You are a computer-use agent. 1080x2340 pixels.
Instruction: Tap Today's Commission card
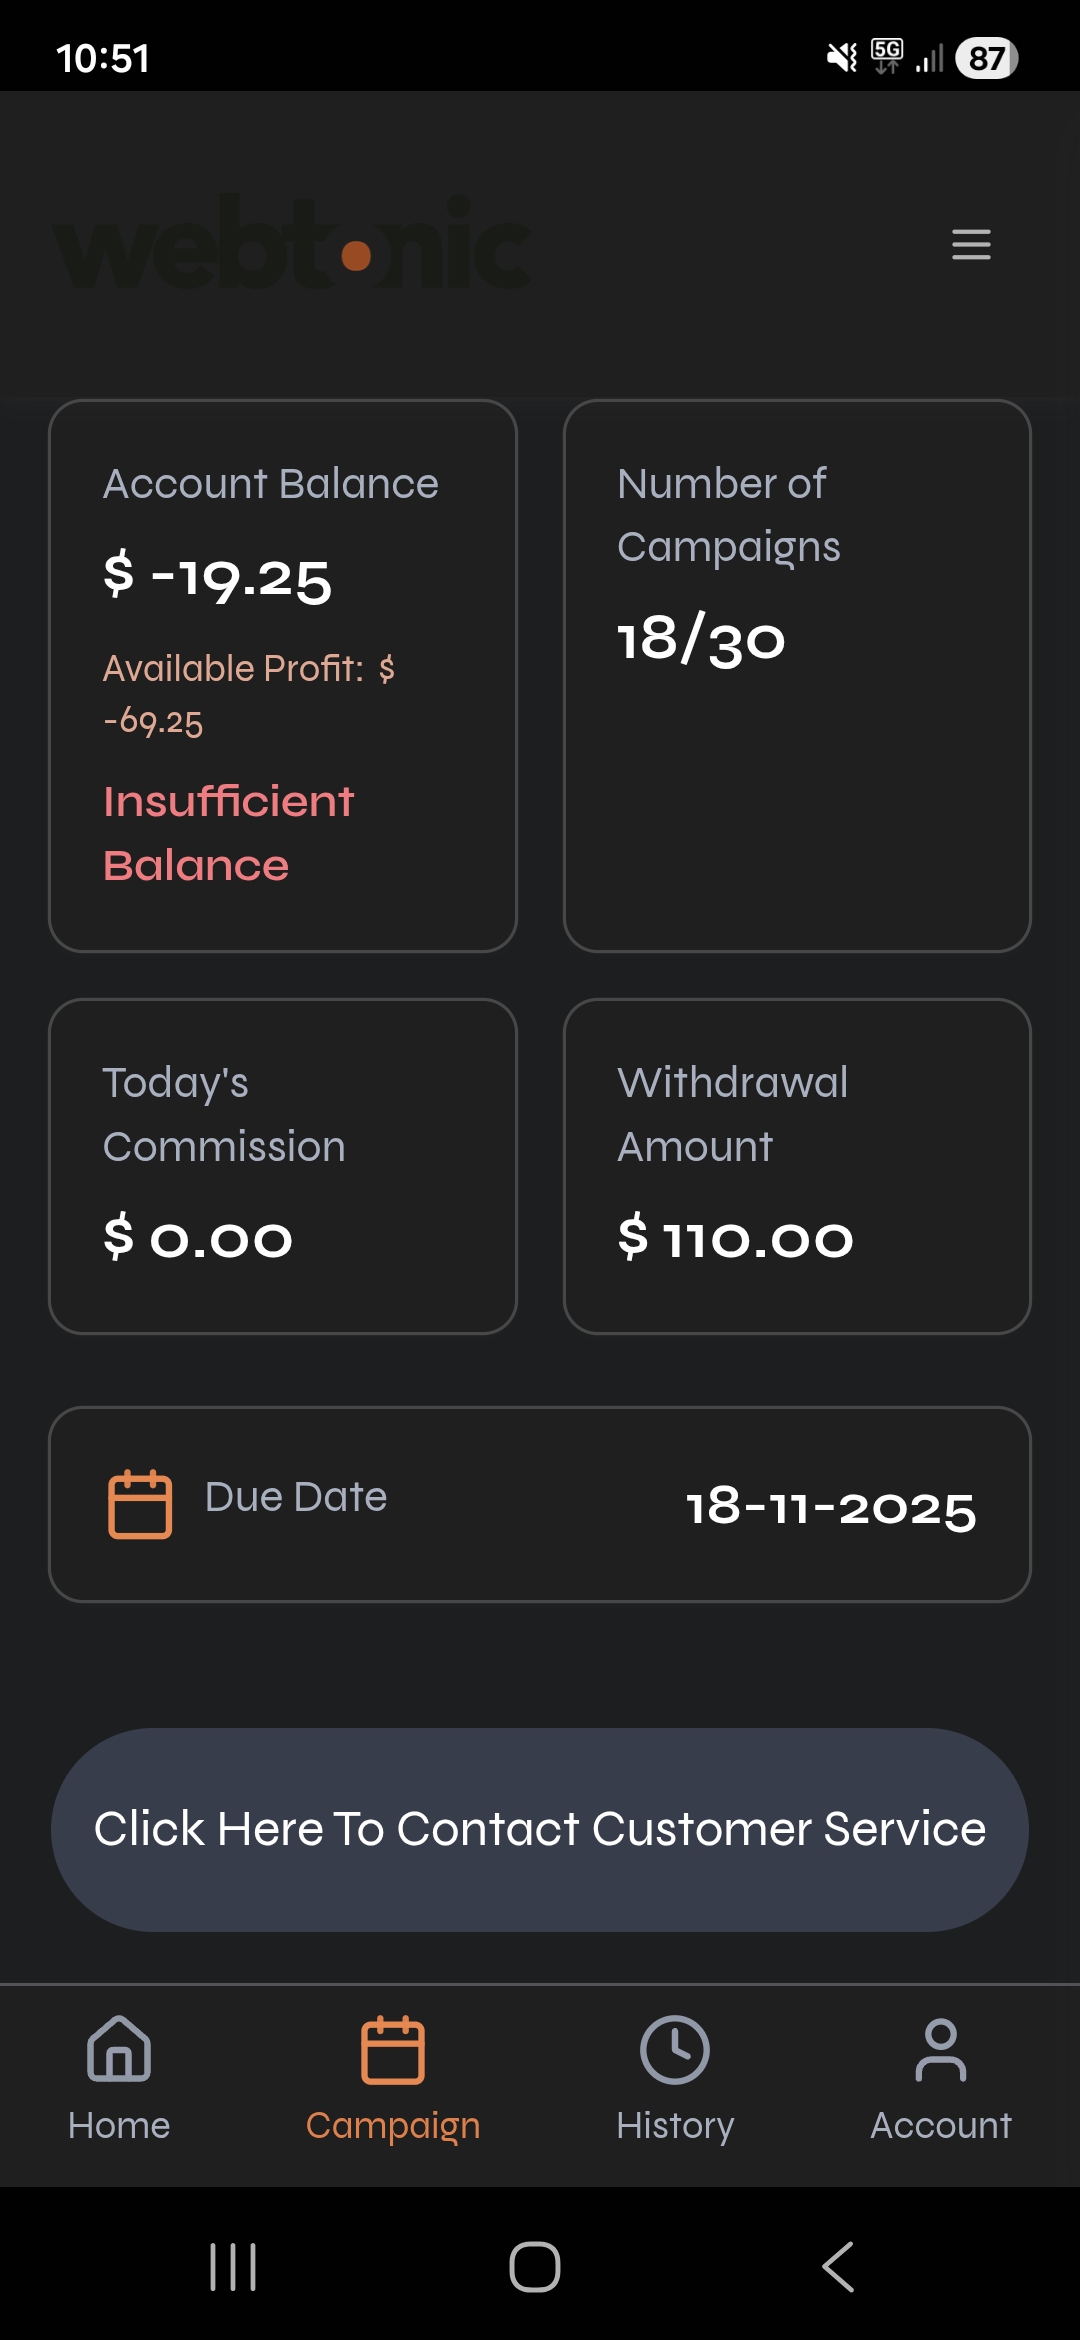283,1165
